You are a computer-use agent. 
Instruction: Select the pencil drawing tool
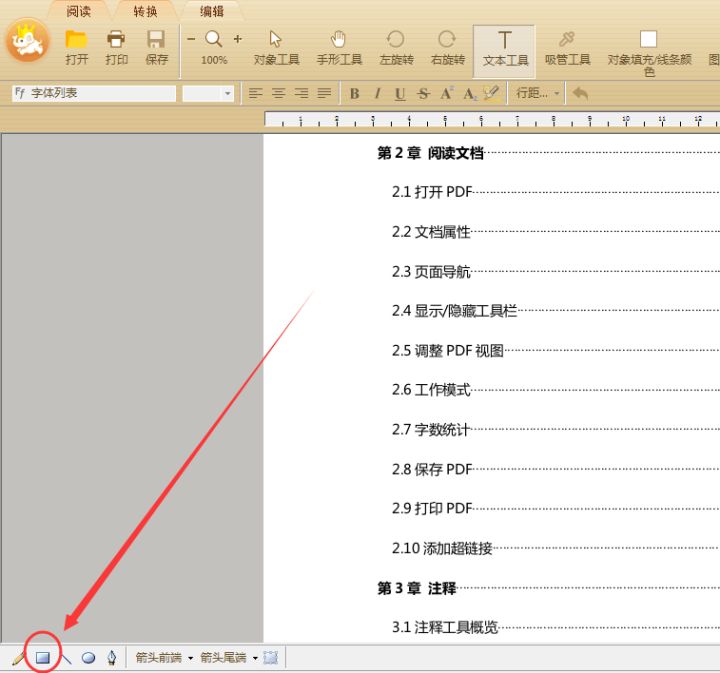coord(18,658)
